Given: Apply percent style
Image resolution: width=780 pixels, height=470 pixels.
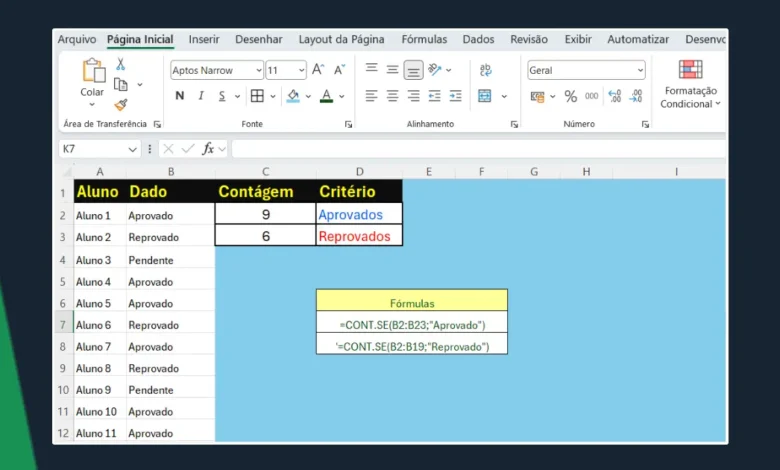Looking at the screenshot, I should [571, 96].
